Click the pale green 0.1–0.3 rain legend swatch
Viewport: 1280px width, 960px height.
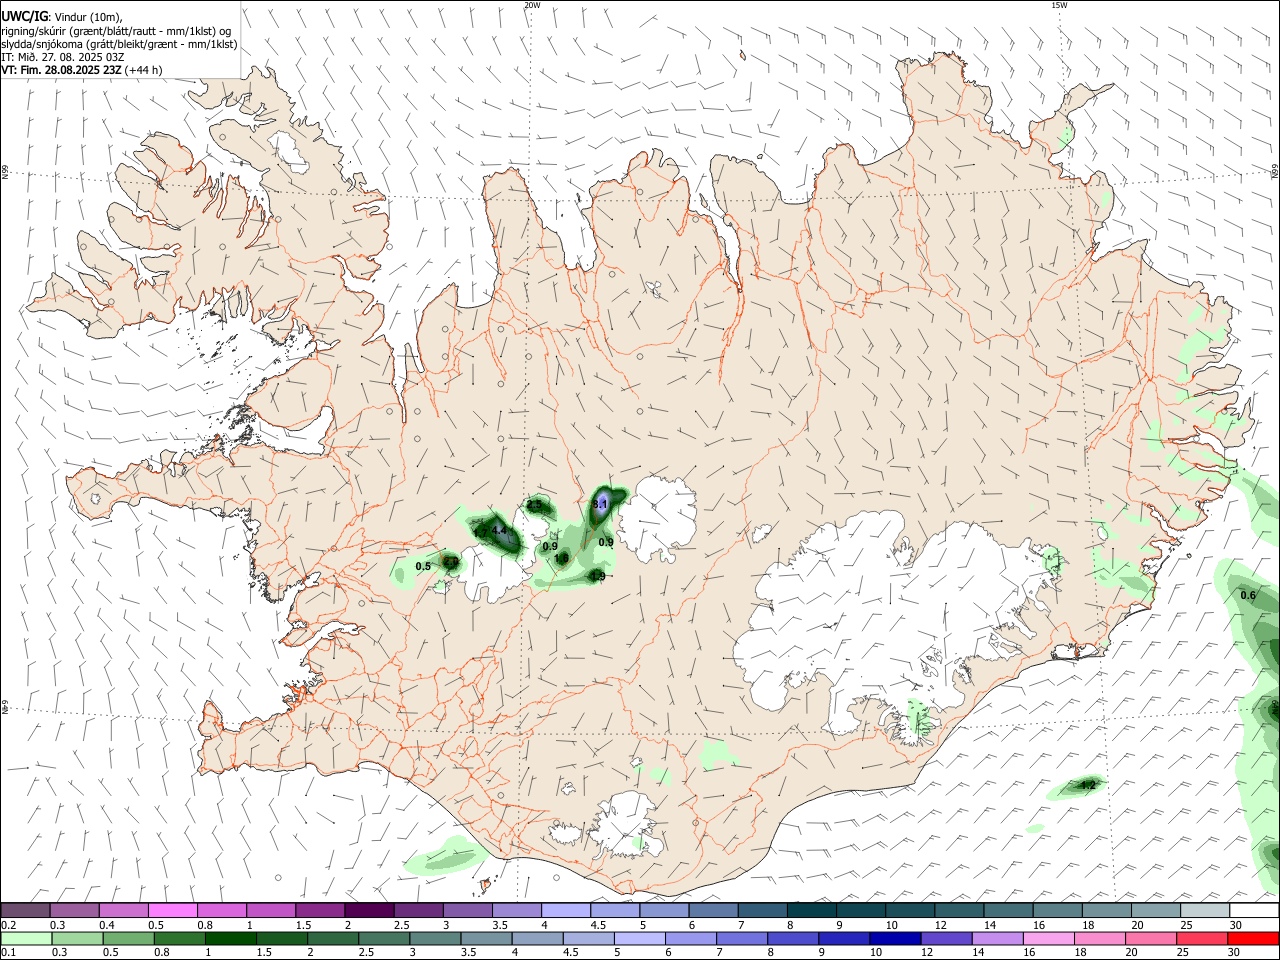click(x=25, y=938)
